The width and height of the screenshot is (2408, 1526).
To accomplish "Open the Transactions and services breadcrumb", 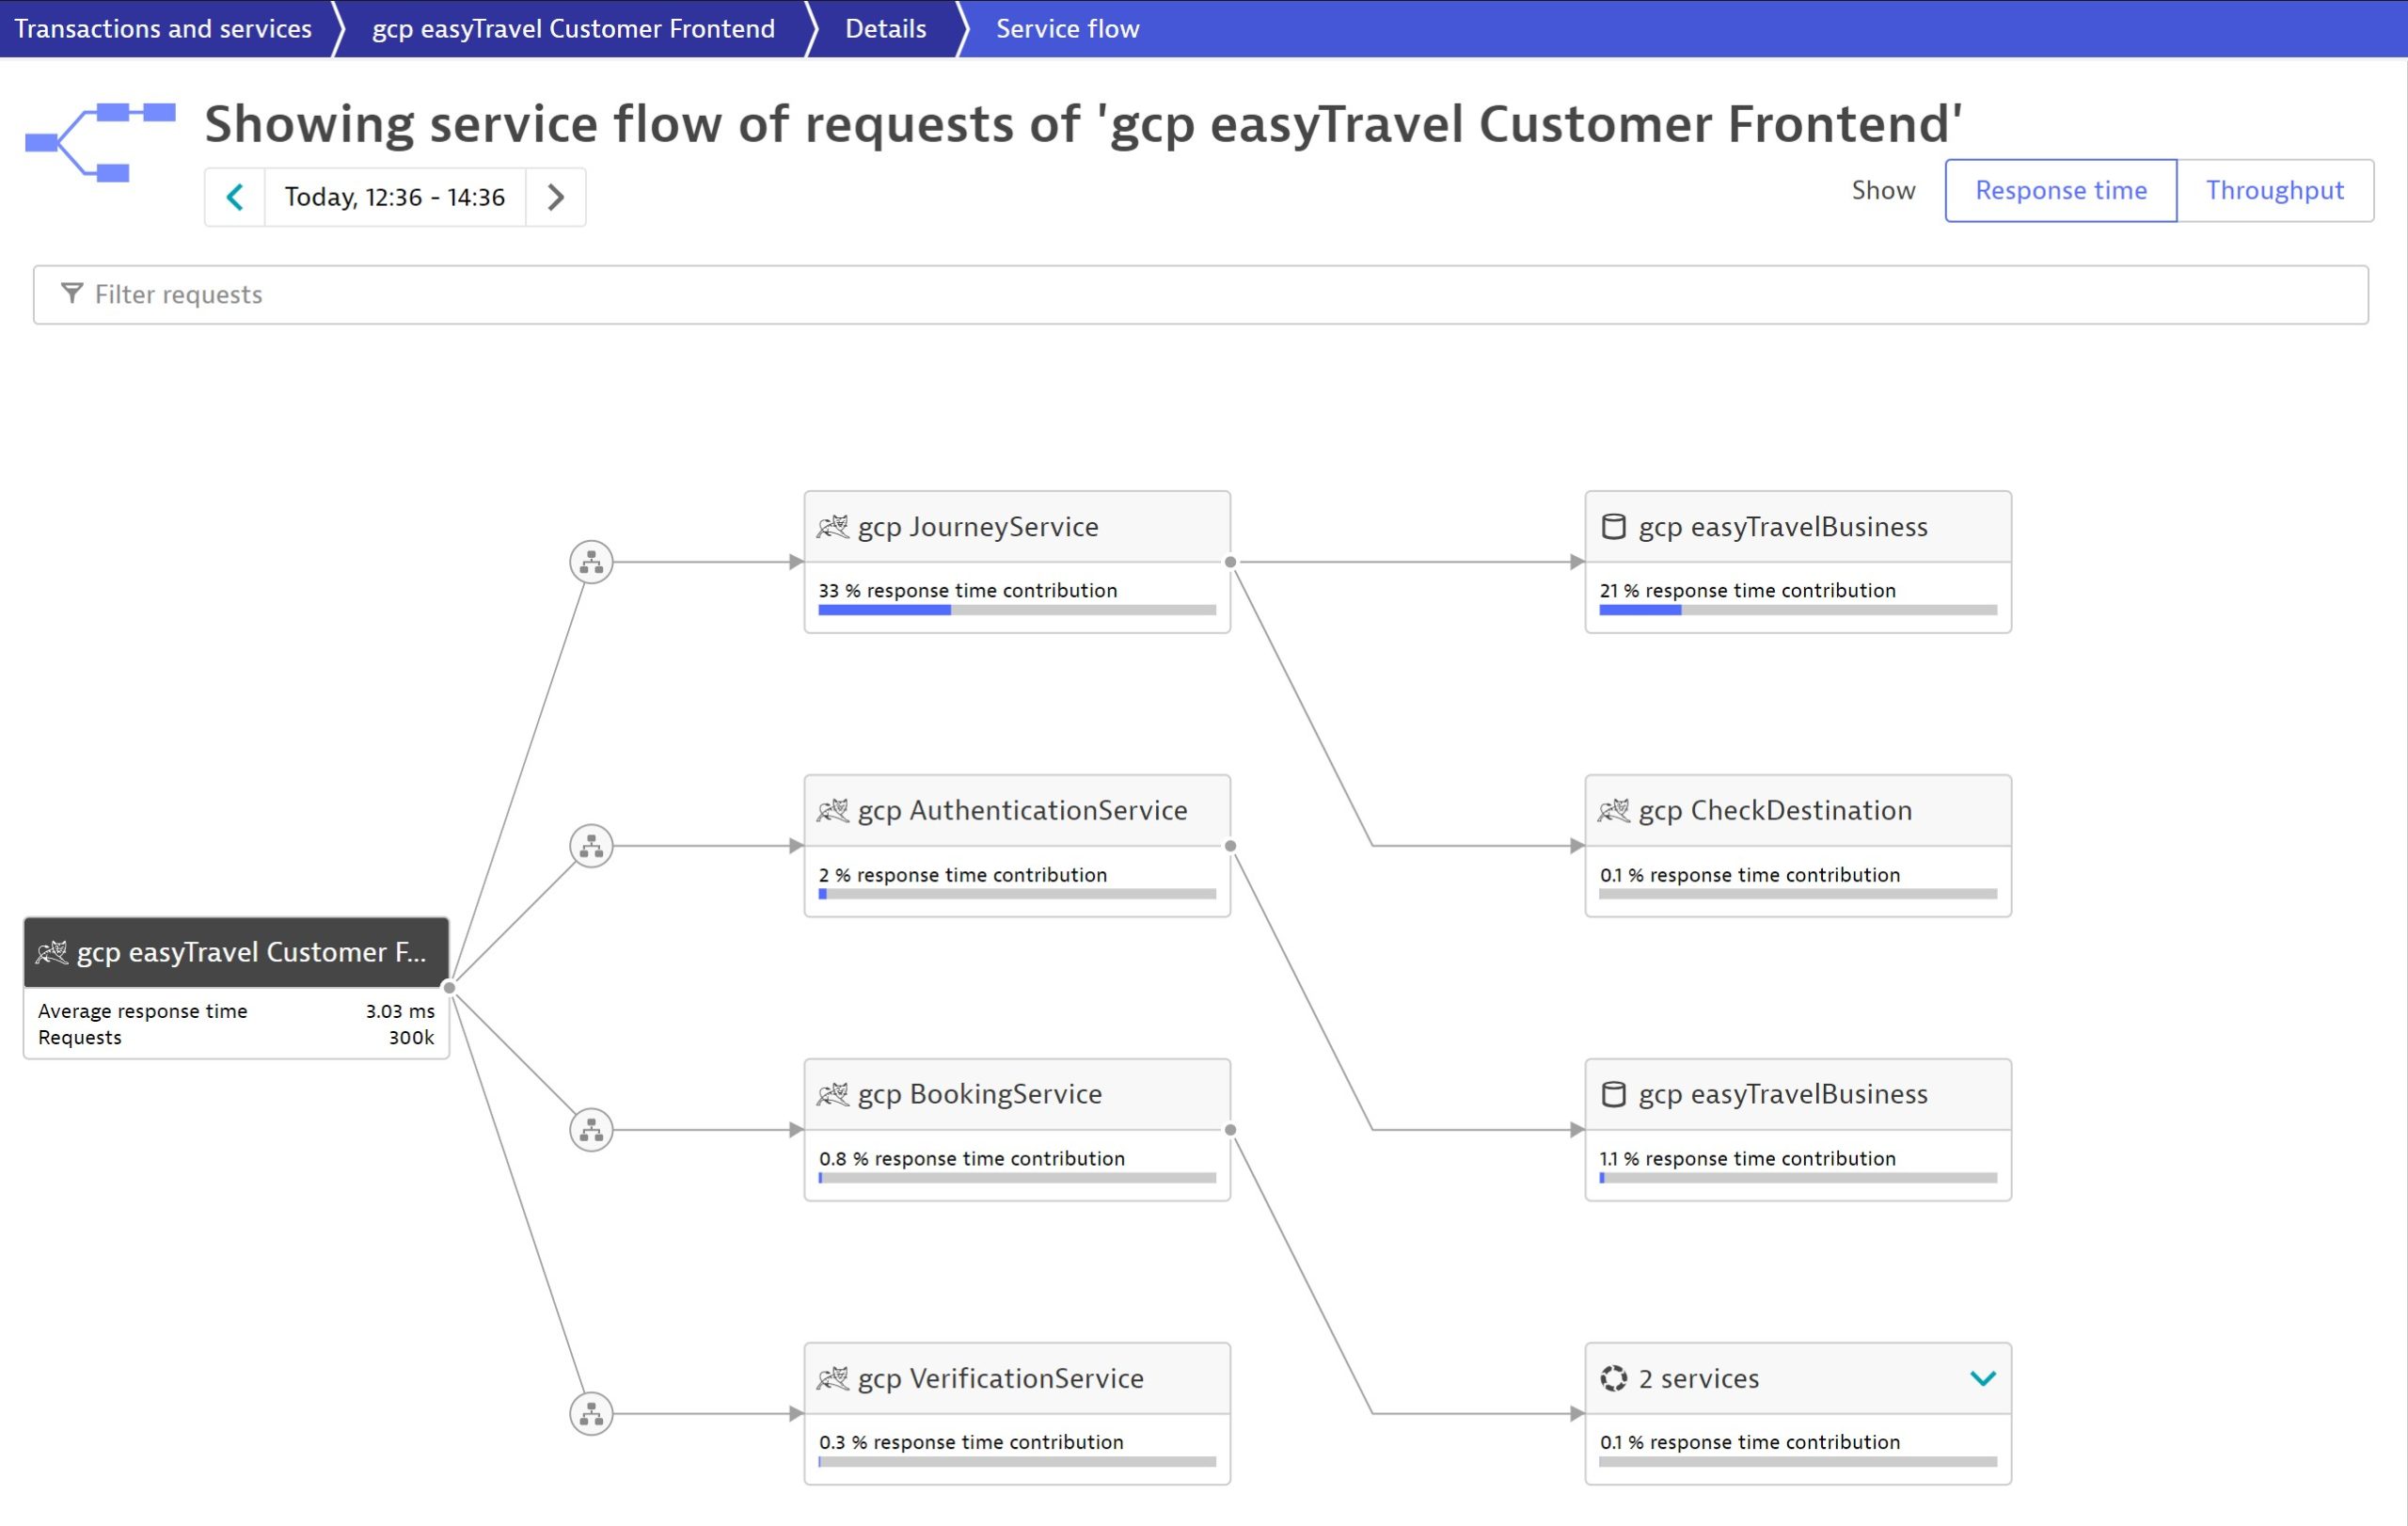I will pos(163,28).
